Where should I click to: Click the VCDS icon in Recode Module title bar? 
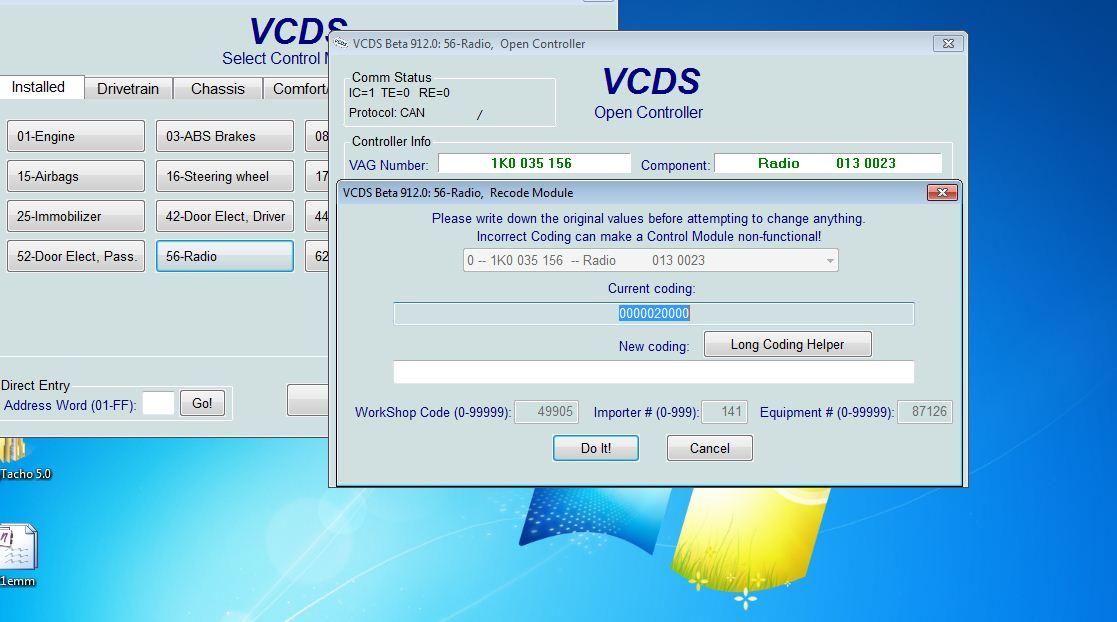[341, 193]
